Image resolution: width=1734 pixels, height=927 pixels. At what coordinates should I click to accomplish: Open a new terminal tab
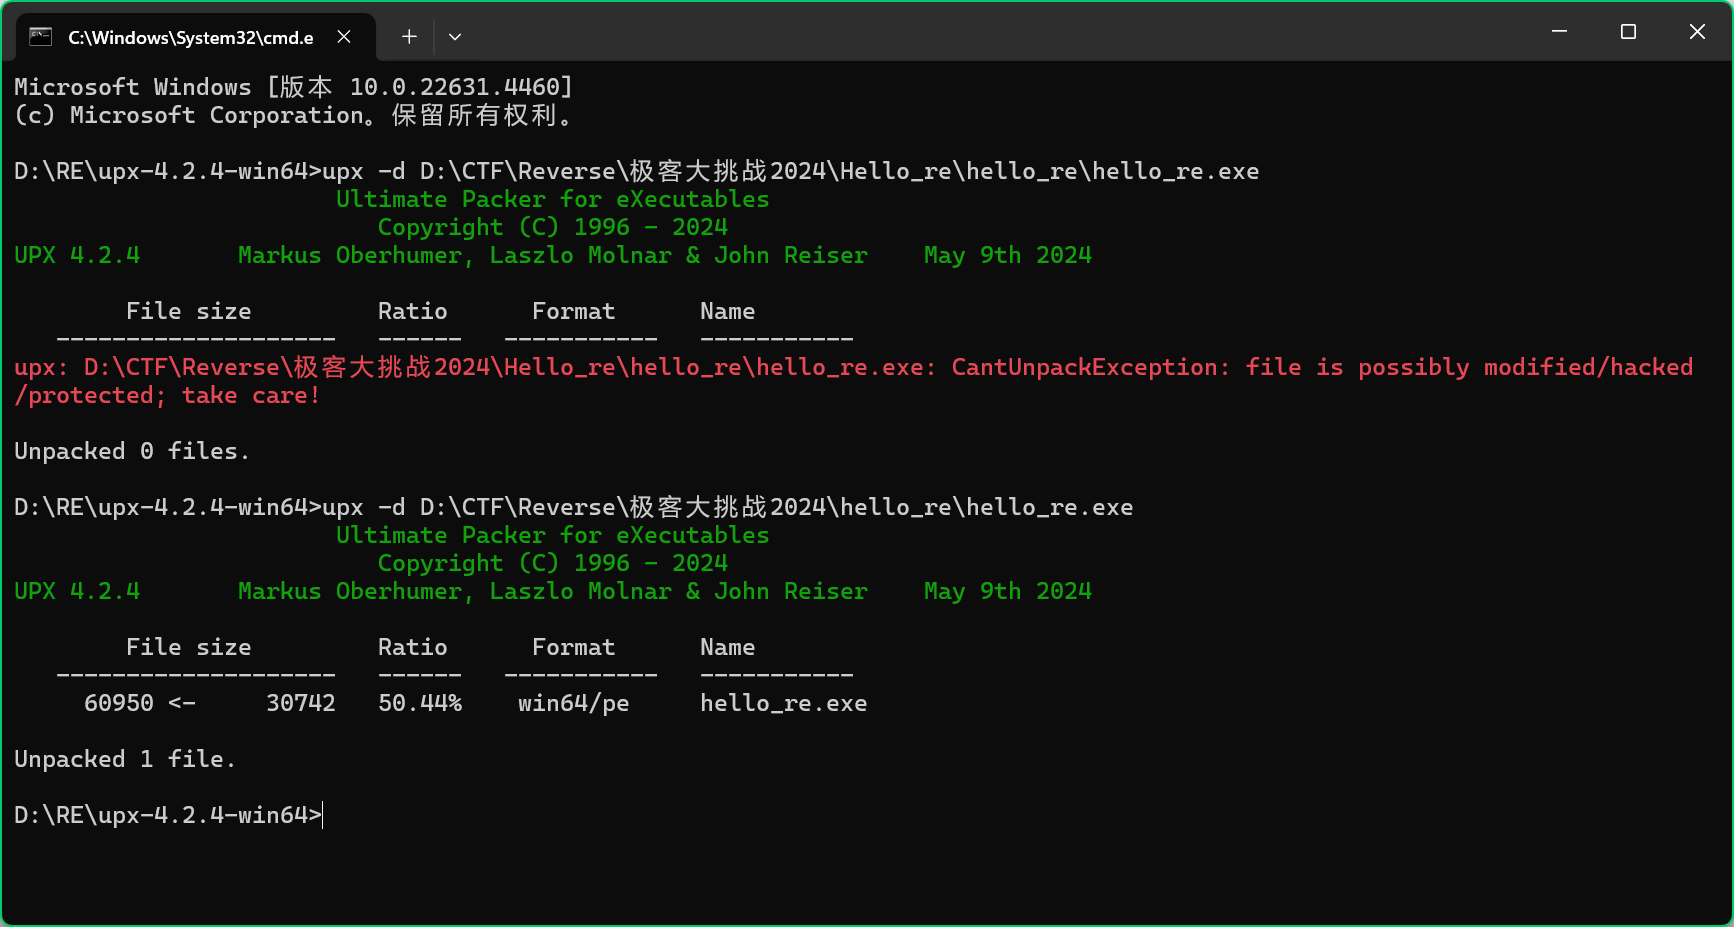pos(409,37)
